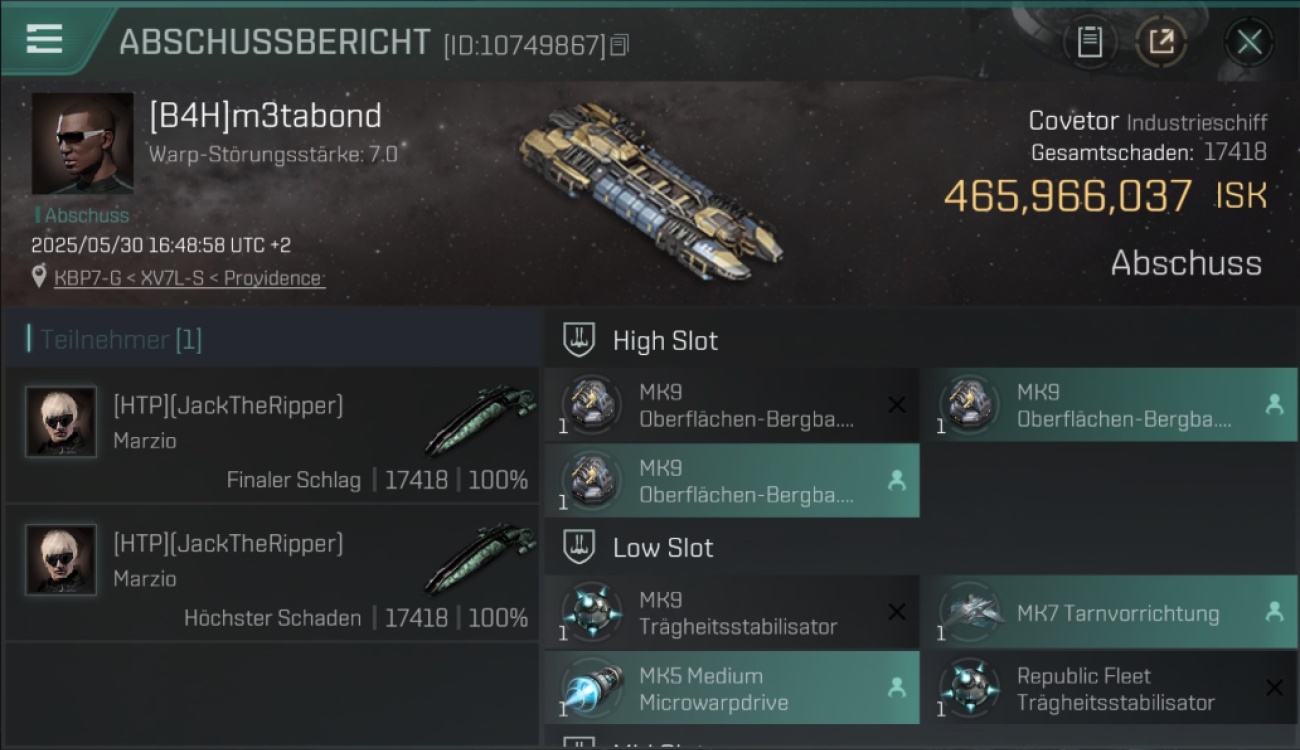The width and height of the screenshot is (1300, 750).
Task: Tap the share/export report icon
Action: [x=1160, y=42]
